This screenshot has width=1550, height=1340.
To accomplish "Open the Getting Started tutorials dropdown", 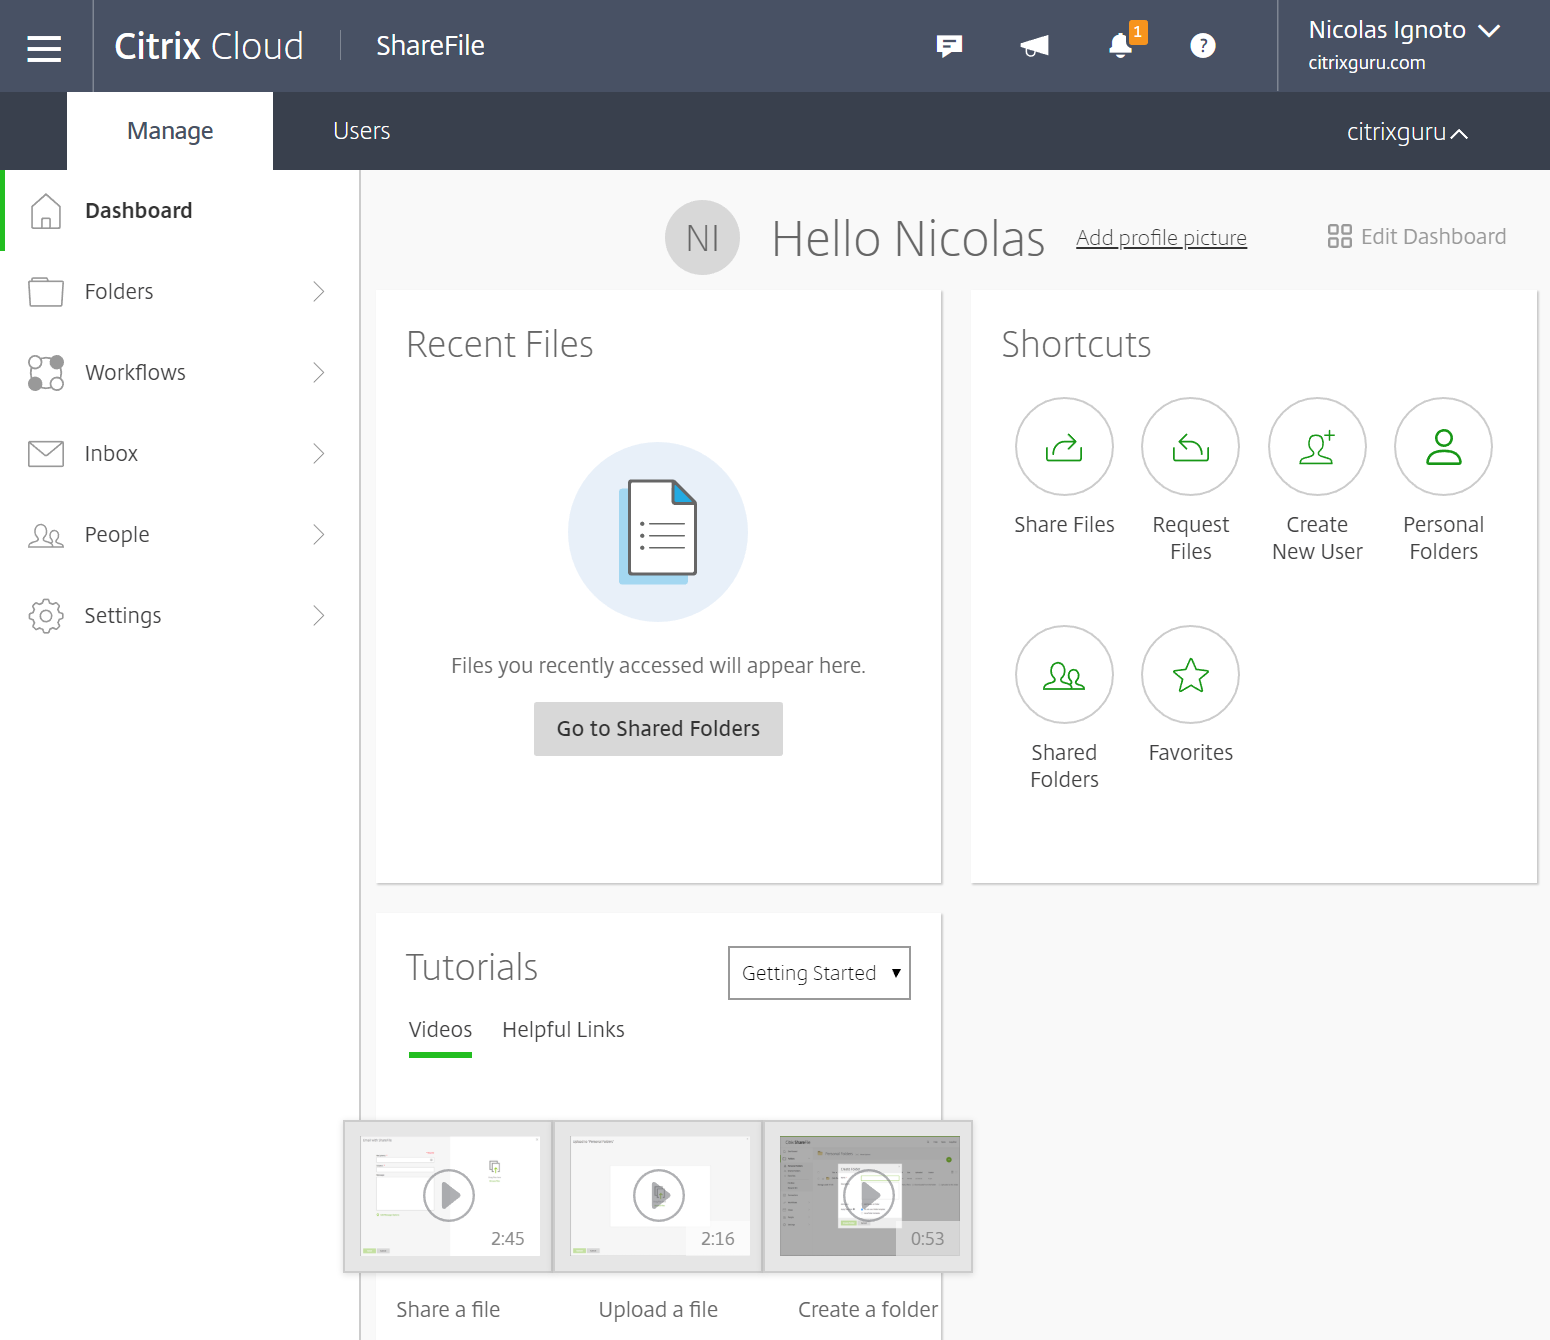I will [819, 972].
